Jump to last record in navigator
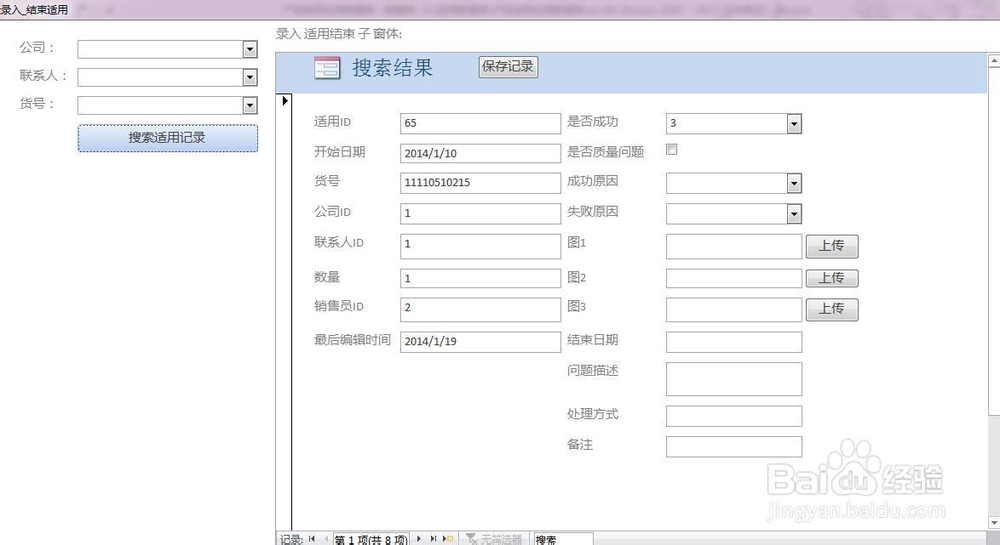This screenshot has height=545, width=1000. pos(433,539)
